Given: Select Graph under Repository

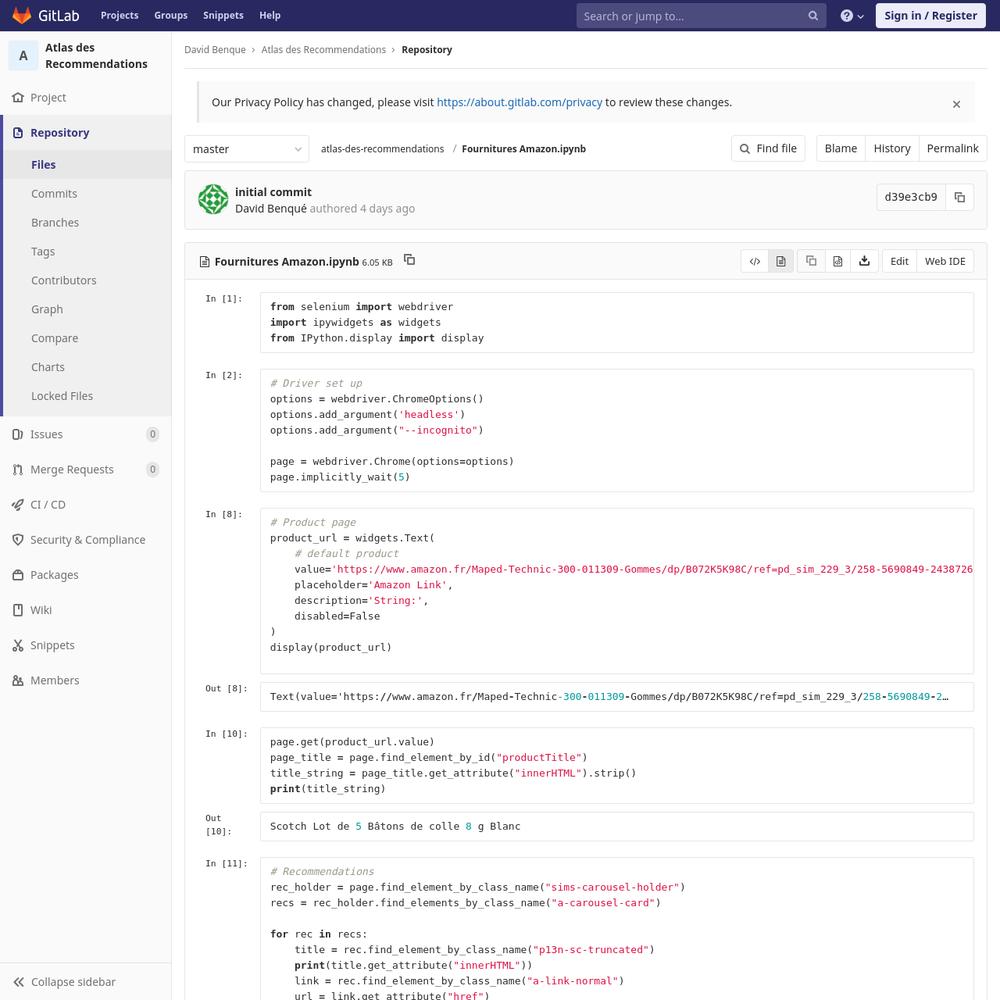Looking at the screenshot, I should point(85,309).
